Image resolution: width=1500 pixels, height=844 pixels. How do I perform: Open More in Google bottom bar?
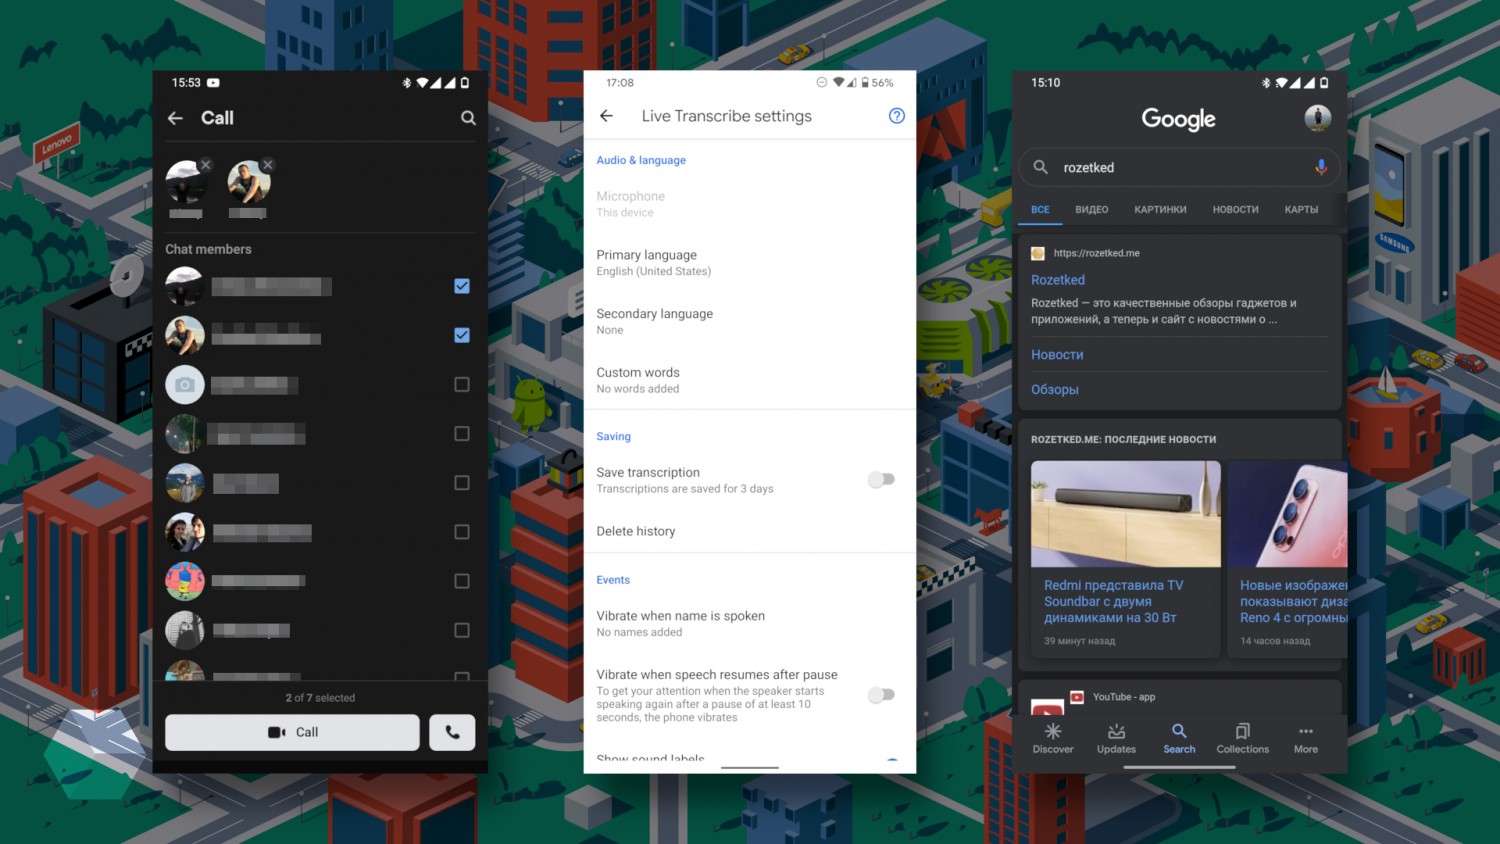(x=1306, y=739)
